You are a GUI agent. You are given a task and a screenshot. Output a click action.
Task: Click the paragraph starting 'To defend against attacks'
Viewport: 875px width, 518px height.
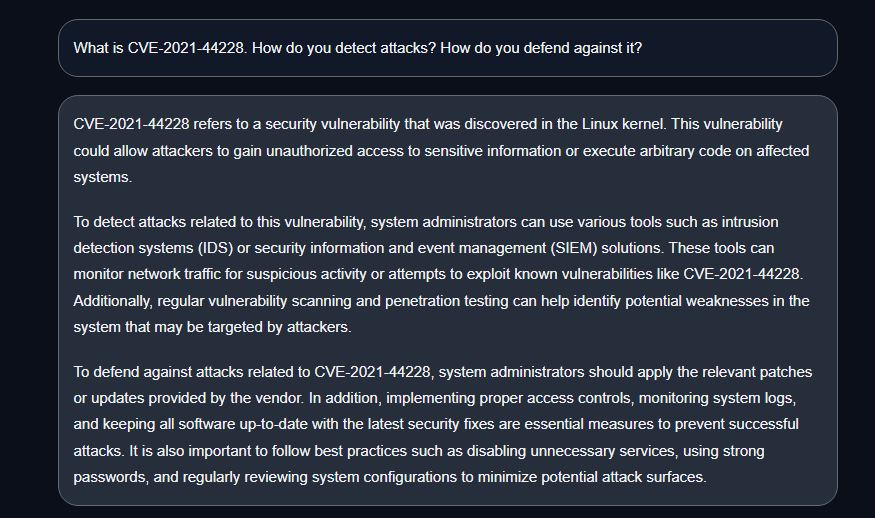point(442,424)
